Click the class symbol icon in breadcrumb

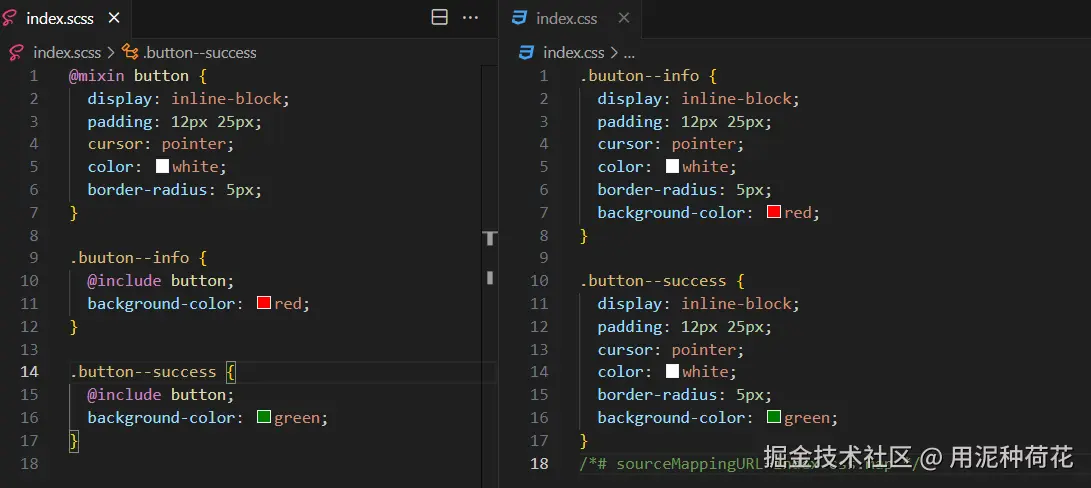(x=129, y=52)
